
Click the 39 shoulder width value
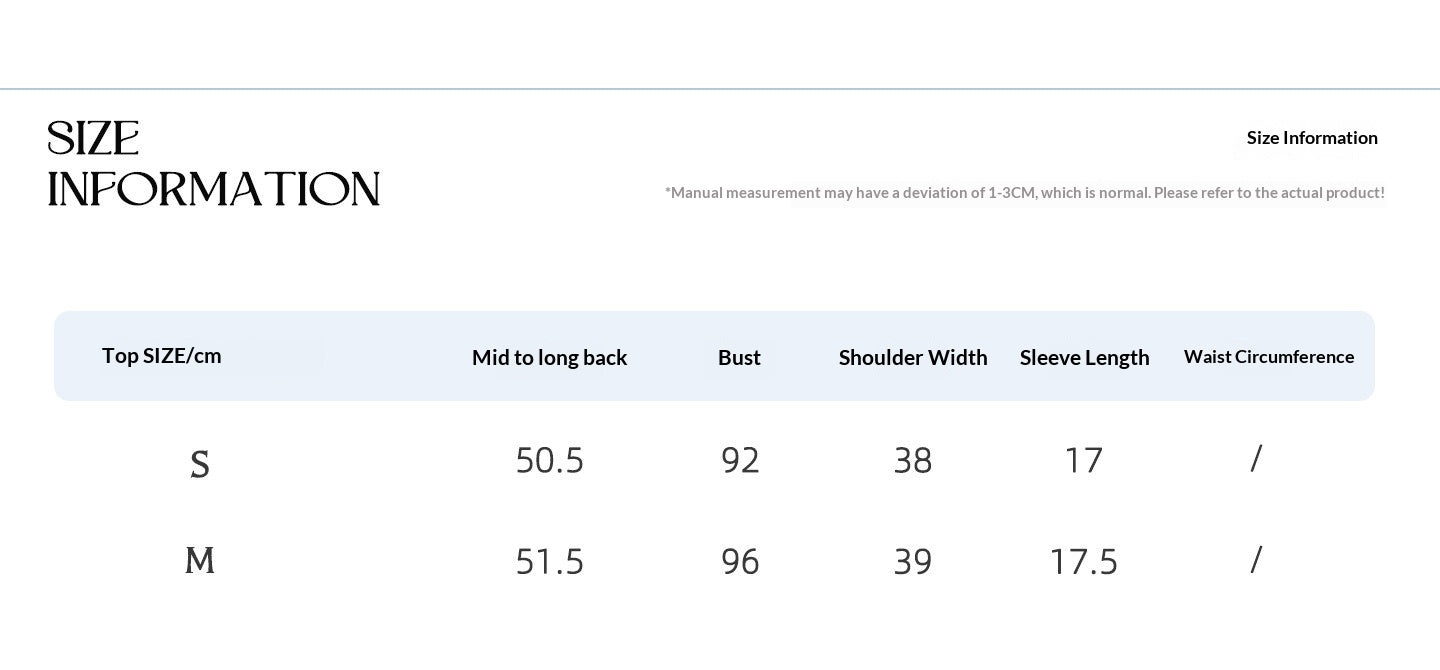(x=913, y=561)
